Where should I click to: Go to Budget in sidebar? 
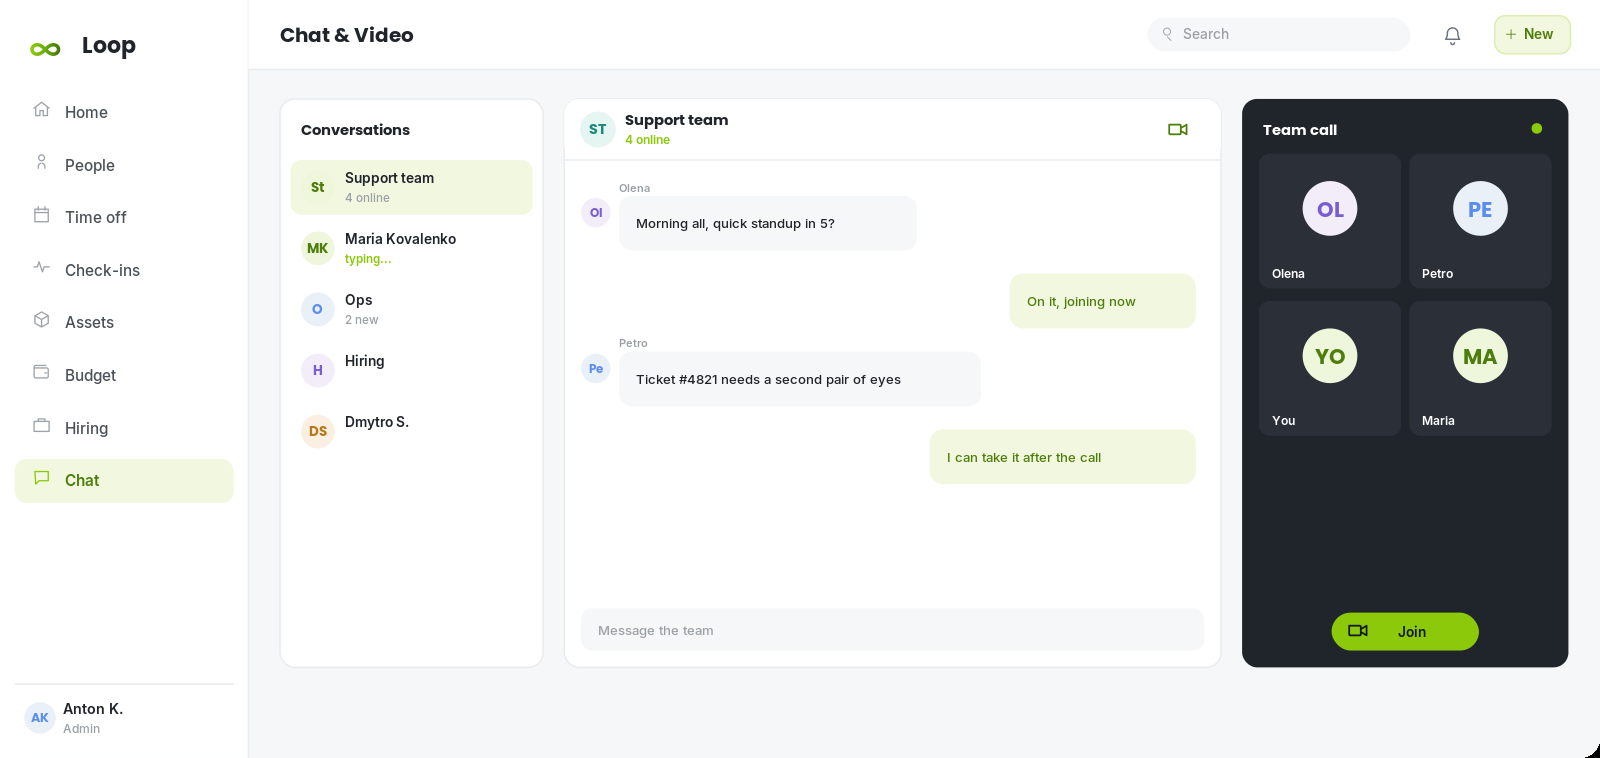[124, 375]
